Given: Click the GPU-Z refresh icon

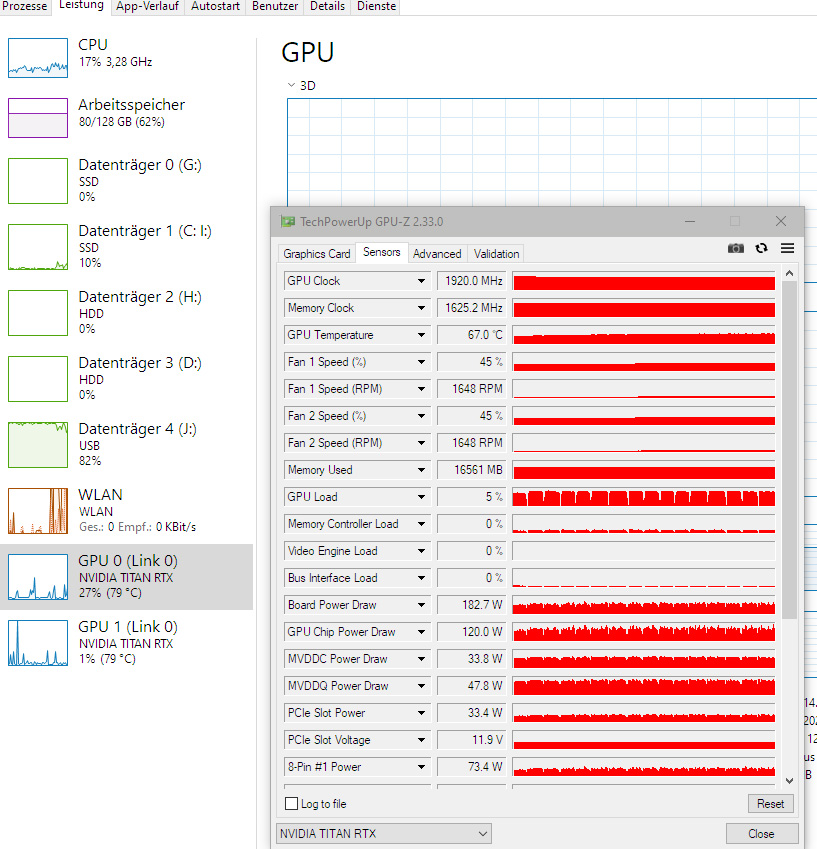Looking at the screenshot, I should [x=761, y=248].
